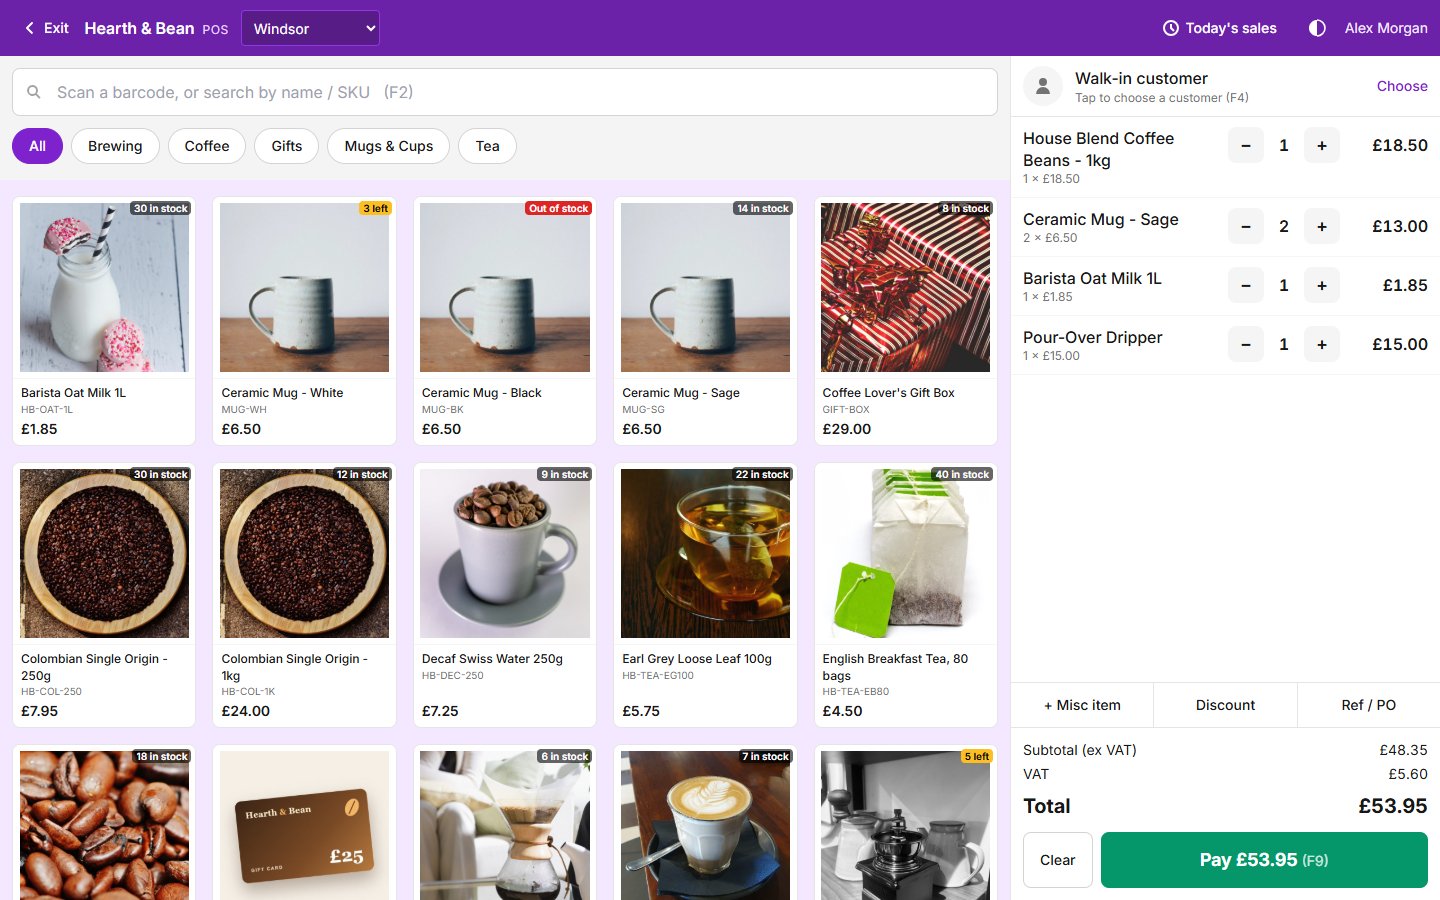This screenshot has height=900, width=1440.
Task: Click the Exit back arrow icon
Action: point(29,28)
